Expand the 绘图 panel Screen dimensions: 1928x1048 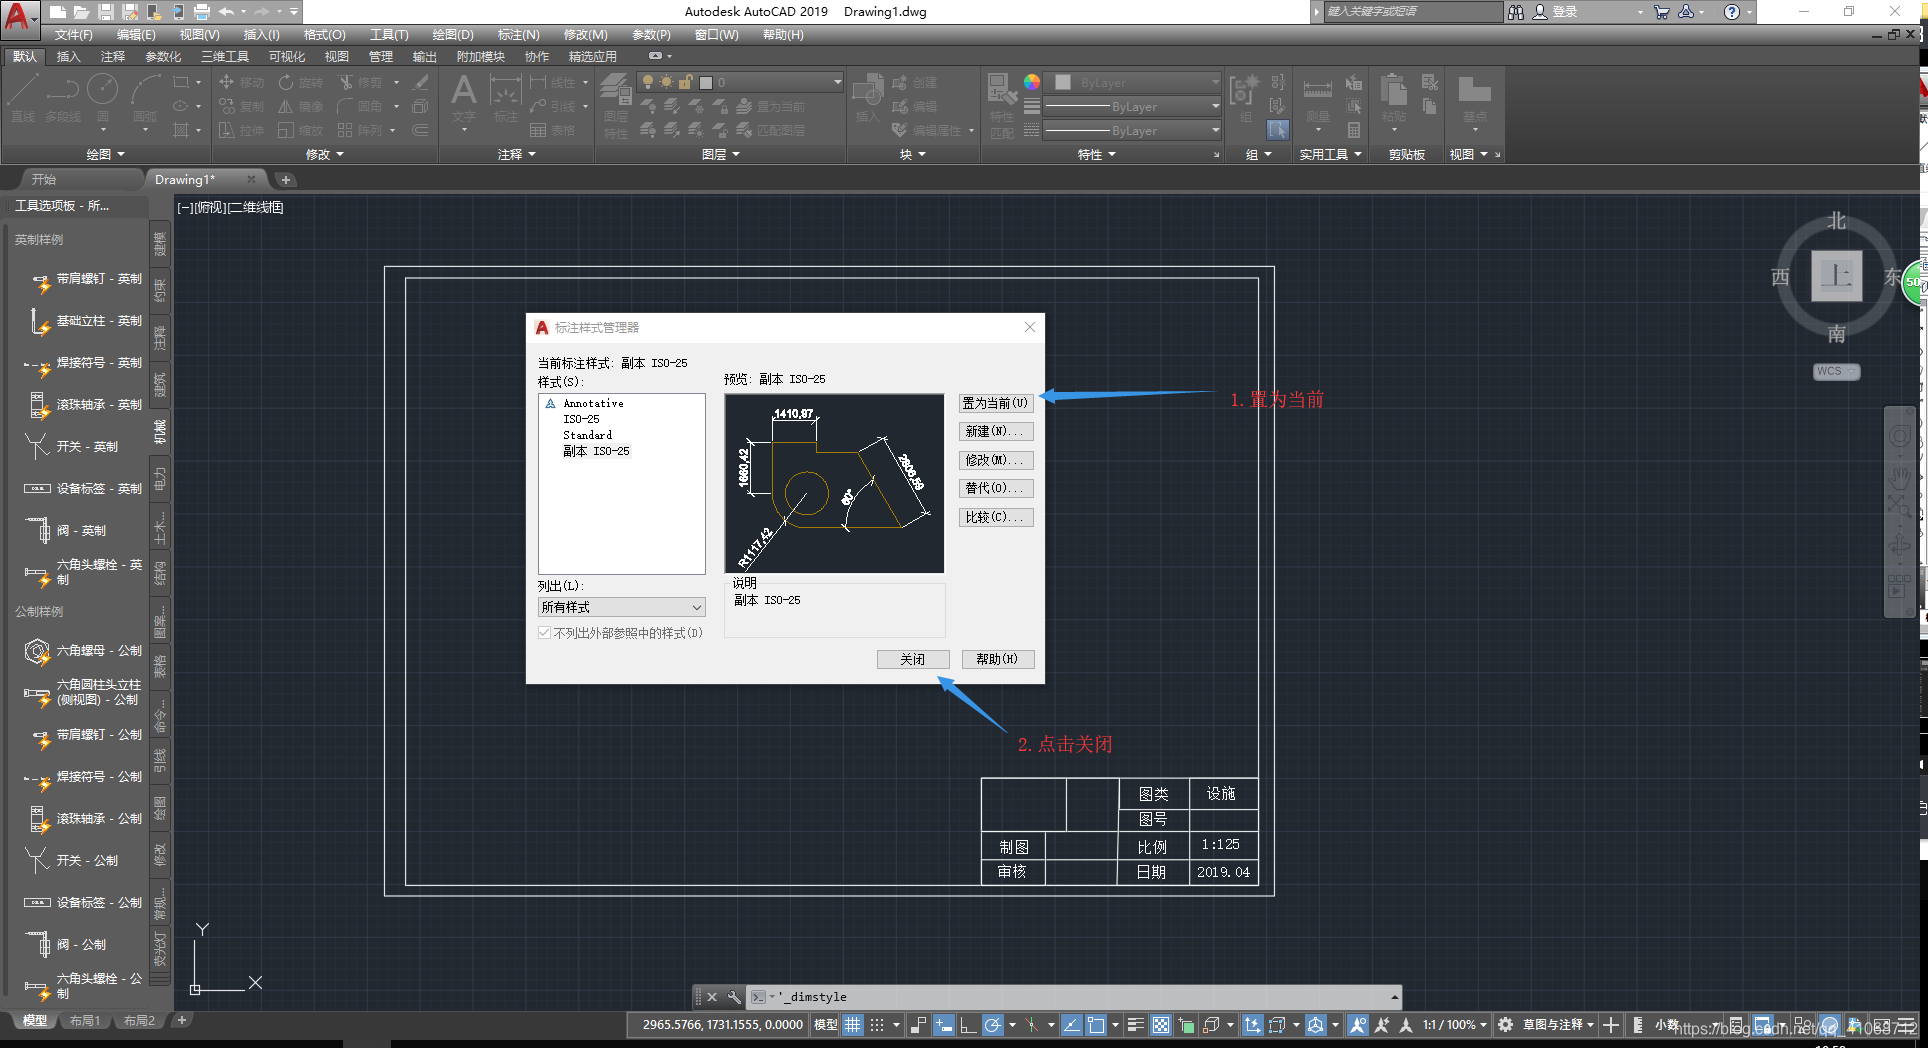click(105, 154)
